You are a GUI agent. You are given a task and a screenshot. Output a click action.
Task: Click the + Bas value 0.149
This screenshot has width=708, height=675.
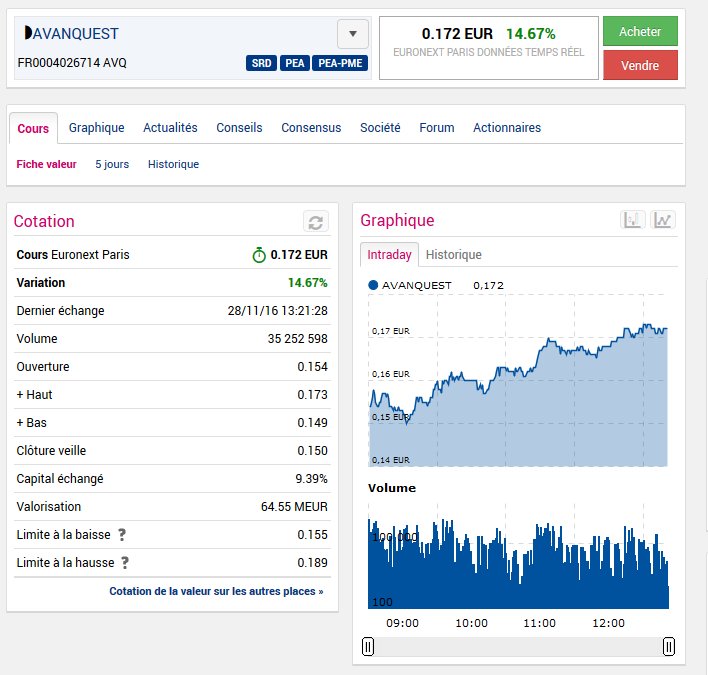pyautogui.click(x=312, y=423)
